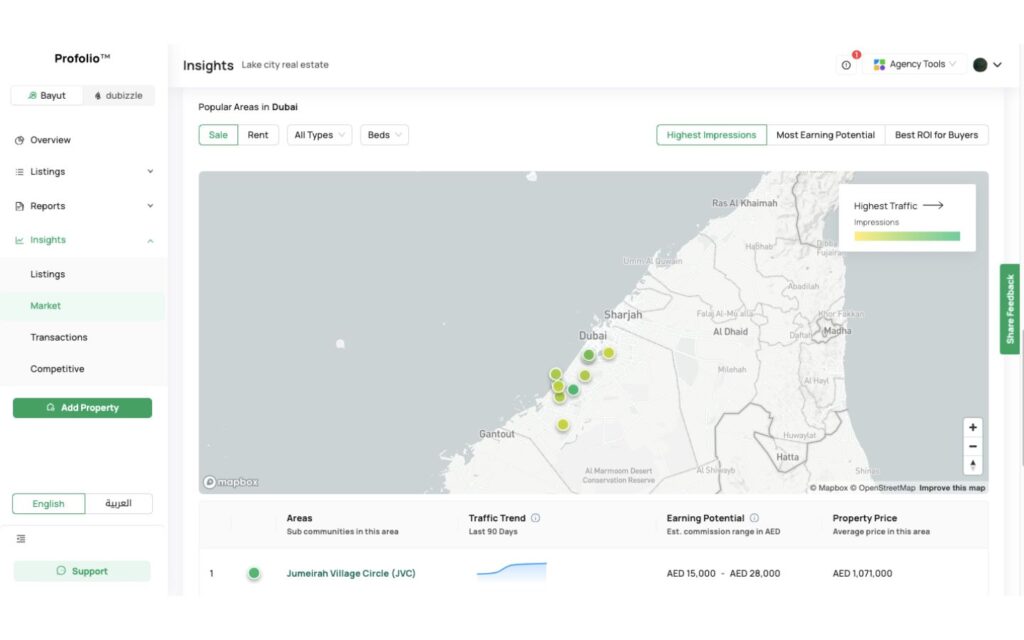This screenshot has height=640, width=1024.
Task: Open the profile menu chevron
Action: [997, 65]
